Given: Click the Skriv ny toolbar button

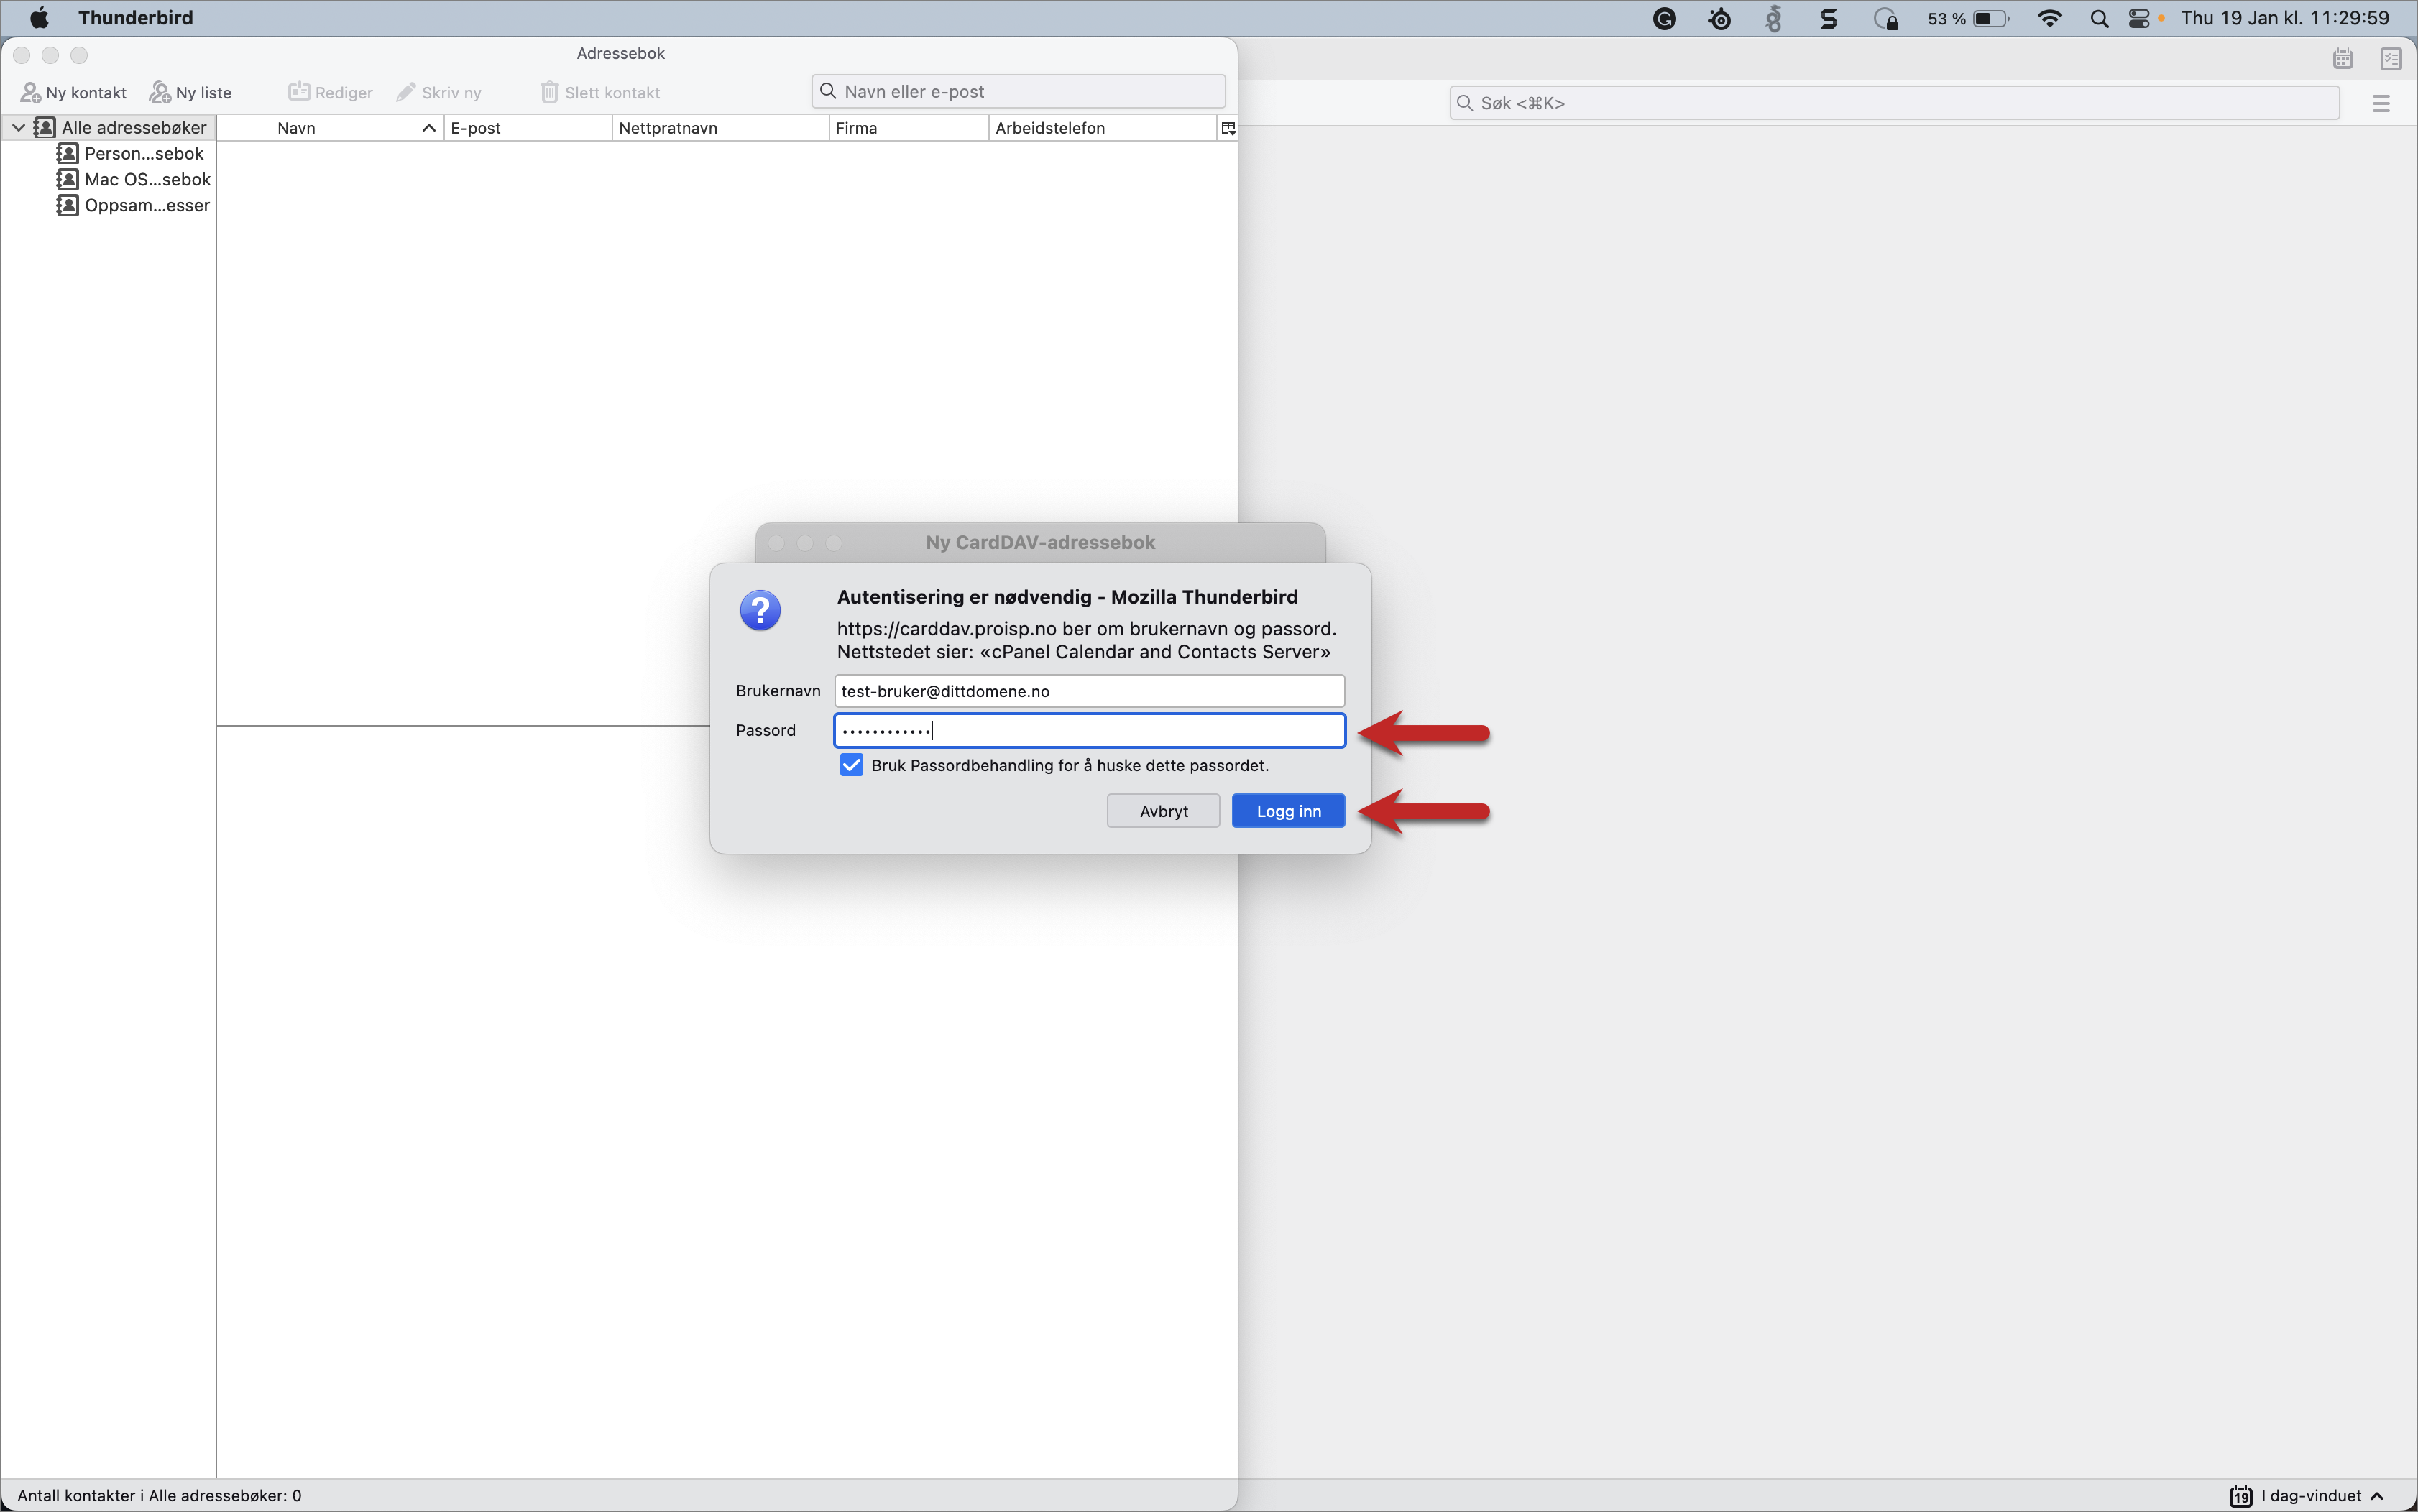Looking at the screenshot, I should (438, 92).
